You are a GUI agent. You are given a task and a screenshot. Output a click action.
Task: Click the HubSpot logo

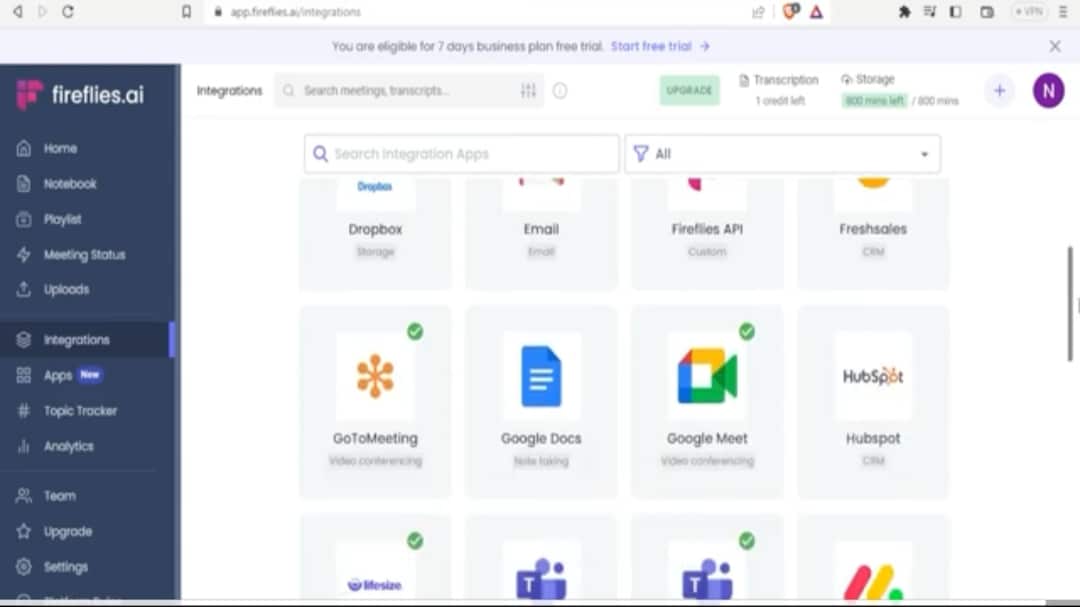(873, 376)
